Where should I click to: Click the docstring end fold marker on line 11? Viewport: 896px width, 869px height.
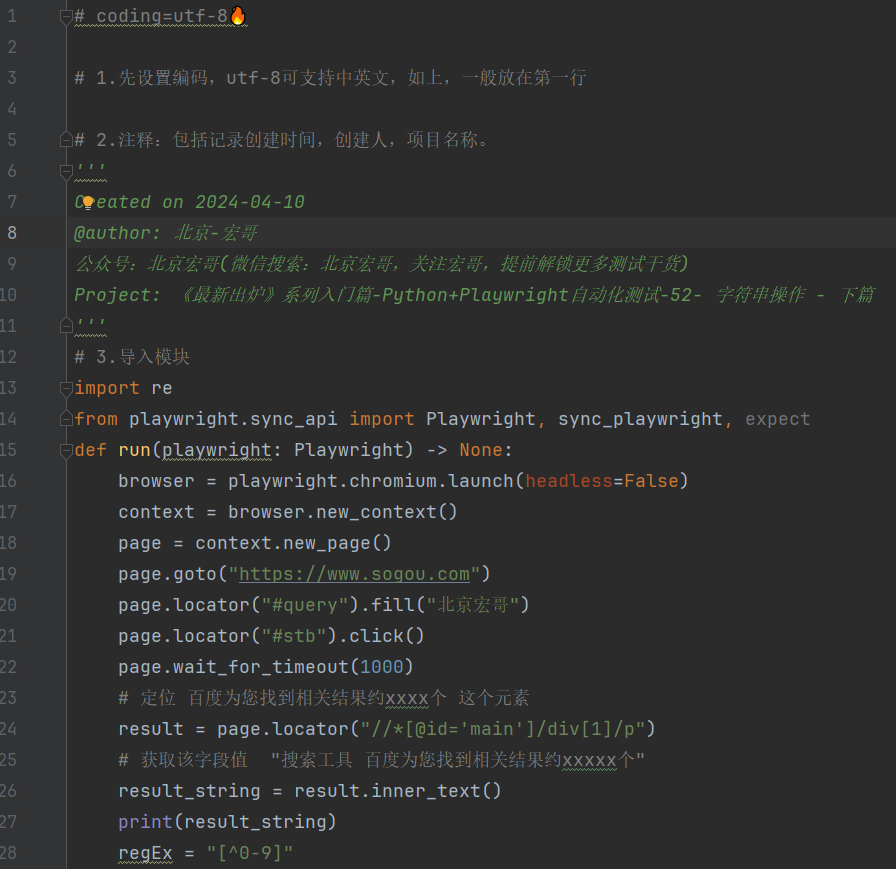[x=67, y=326]
